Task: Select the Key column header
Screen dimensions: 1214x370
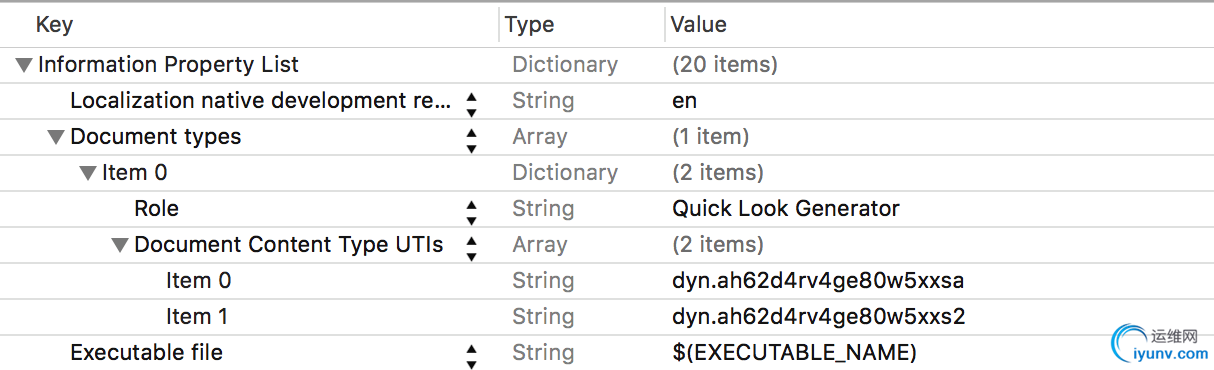Action: point(54,25)
